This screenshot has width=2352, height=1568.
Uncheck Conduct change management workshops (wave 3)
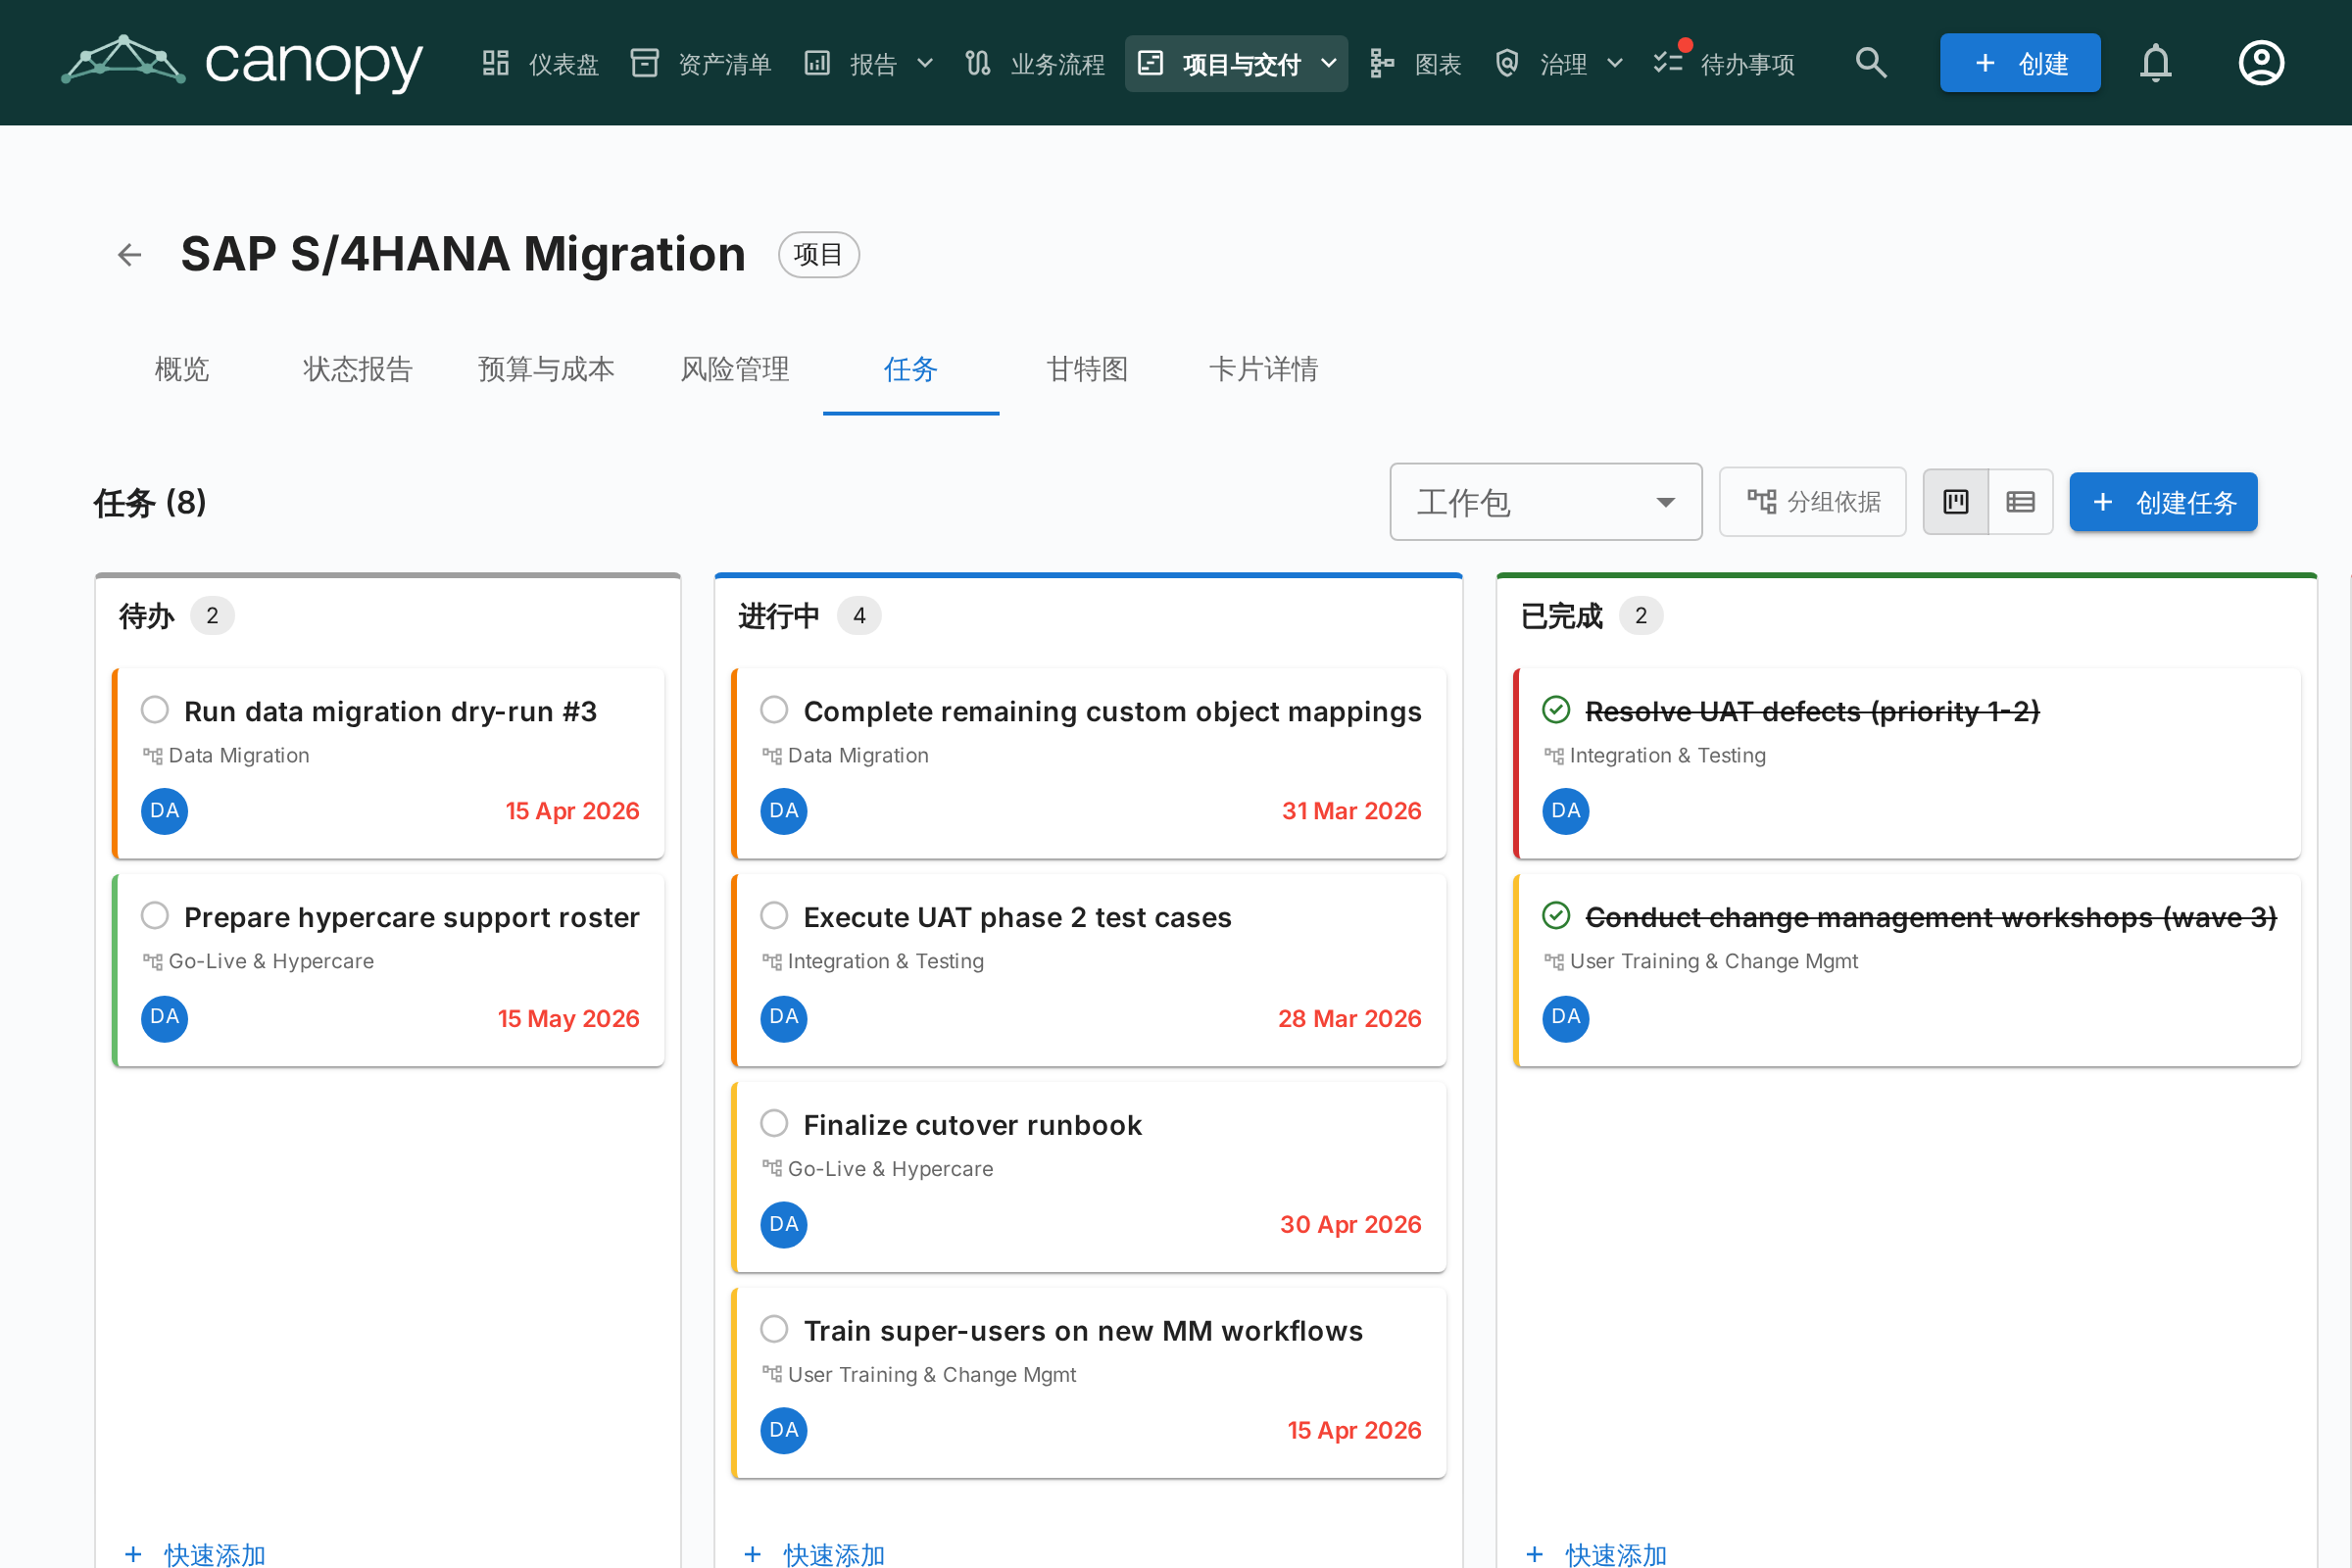pyautogui.click(x=1556, y=916)
